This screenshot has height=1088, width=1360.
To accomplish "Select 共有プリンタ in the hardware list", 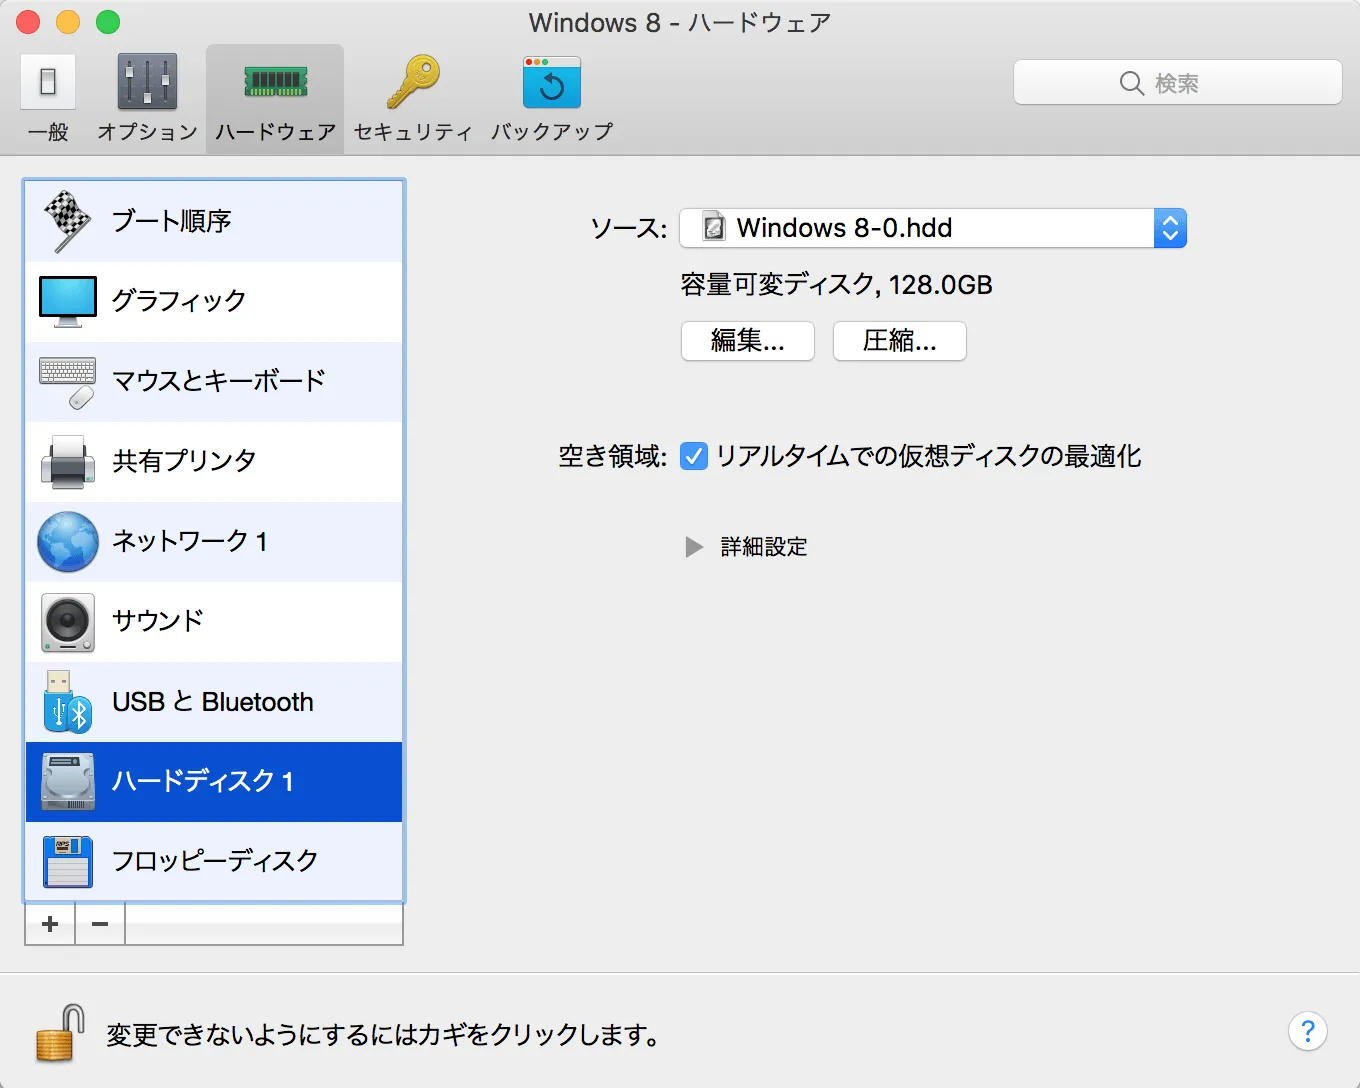I will (214, 461).
